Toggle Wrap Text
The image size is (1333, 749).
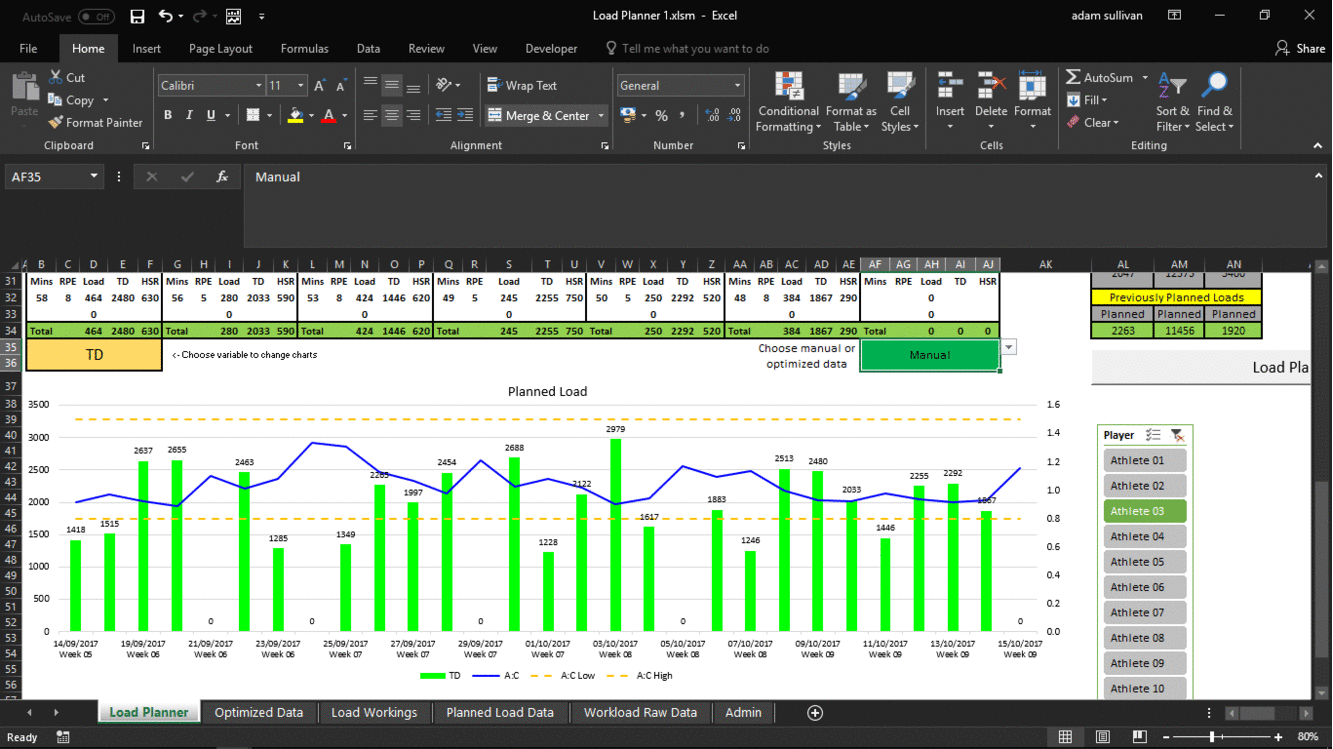coord(521,86)
